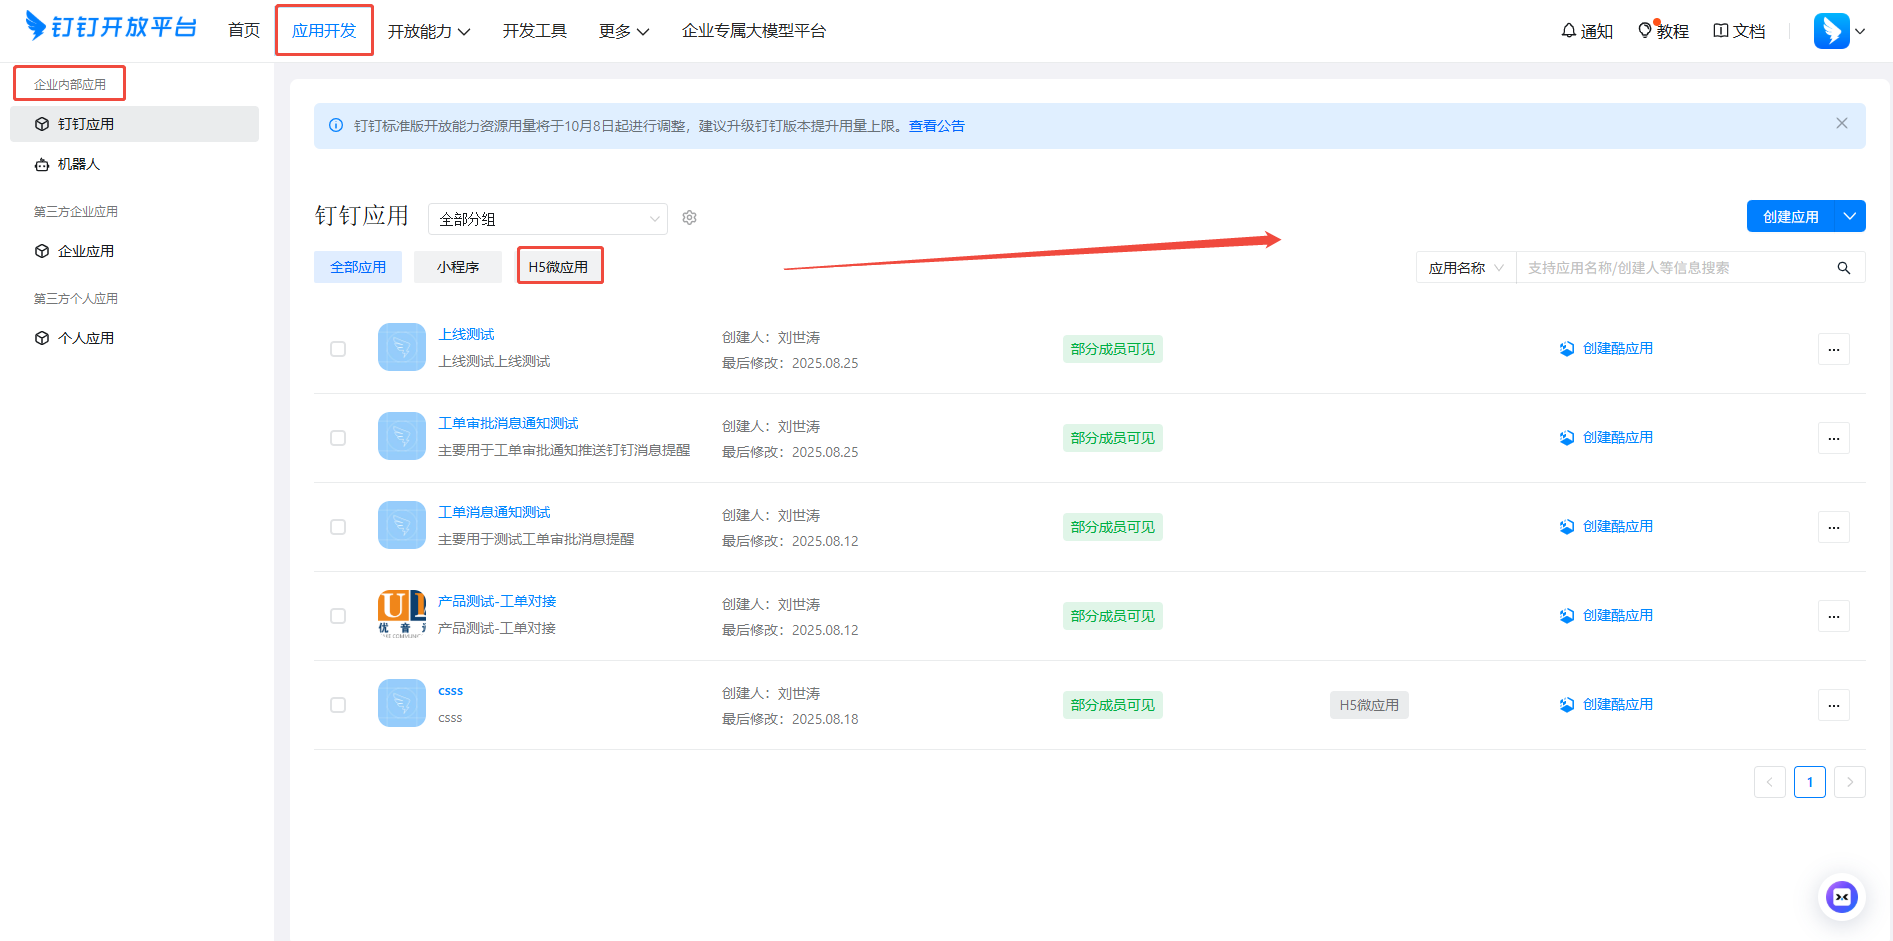Open the 教程 tutorial link

1663,31
